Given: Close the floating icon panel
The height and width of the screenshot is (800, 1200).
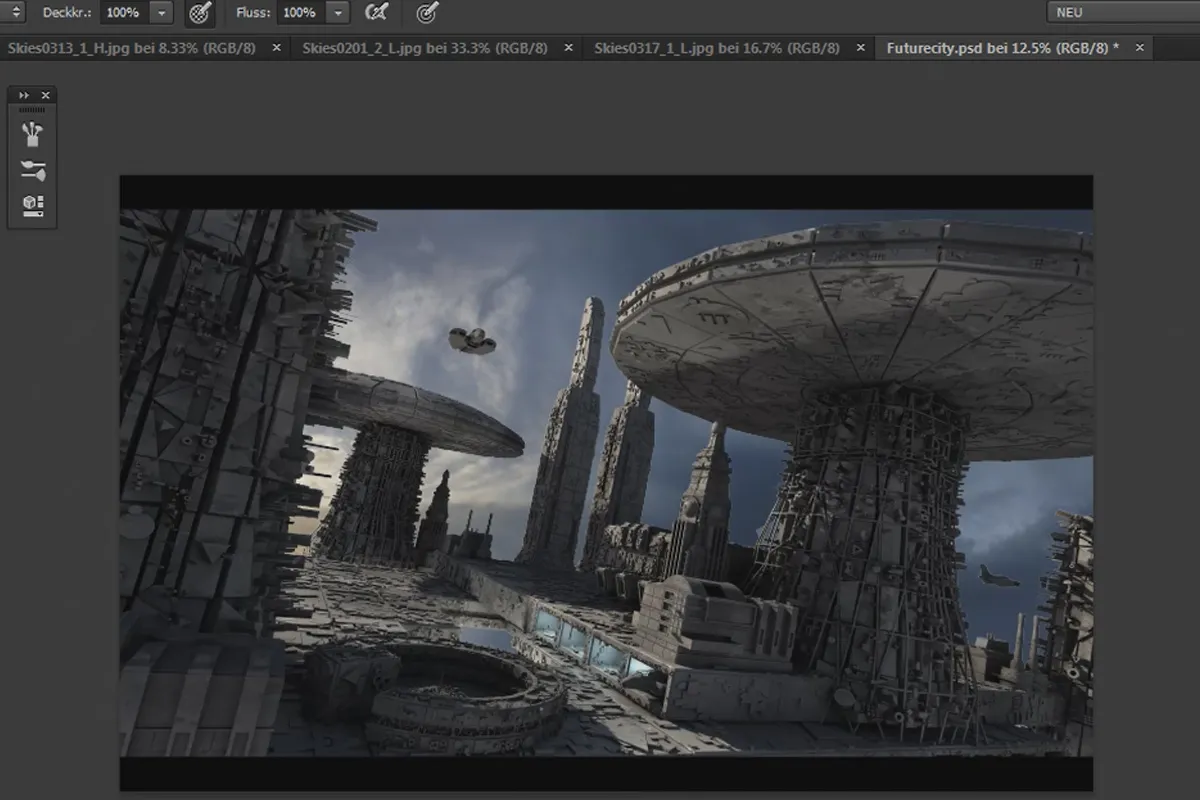Looking at the screenshot, I should [x=45, y=95].
